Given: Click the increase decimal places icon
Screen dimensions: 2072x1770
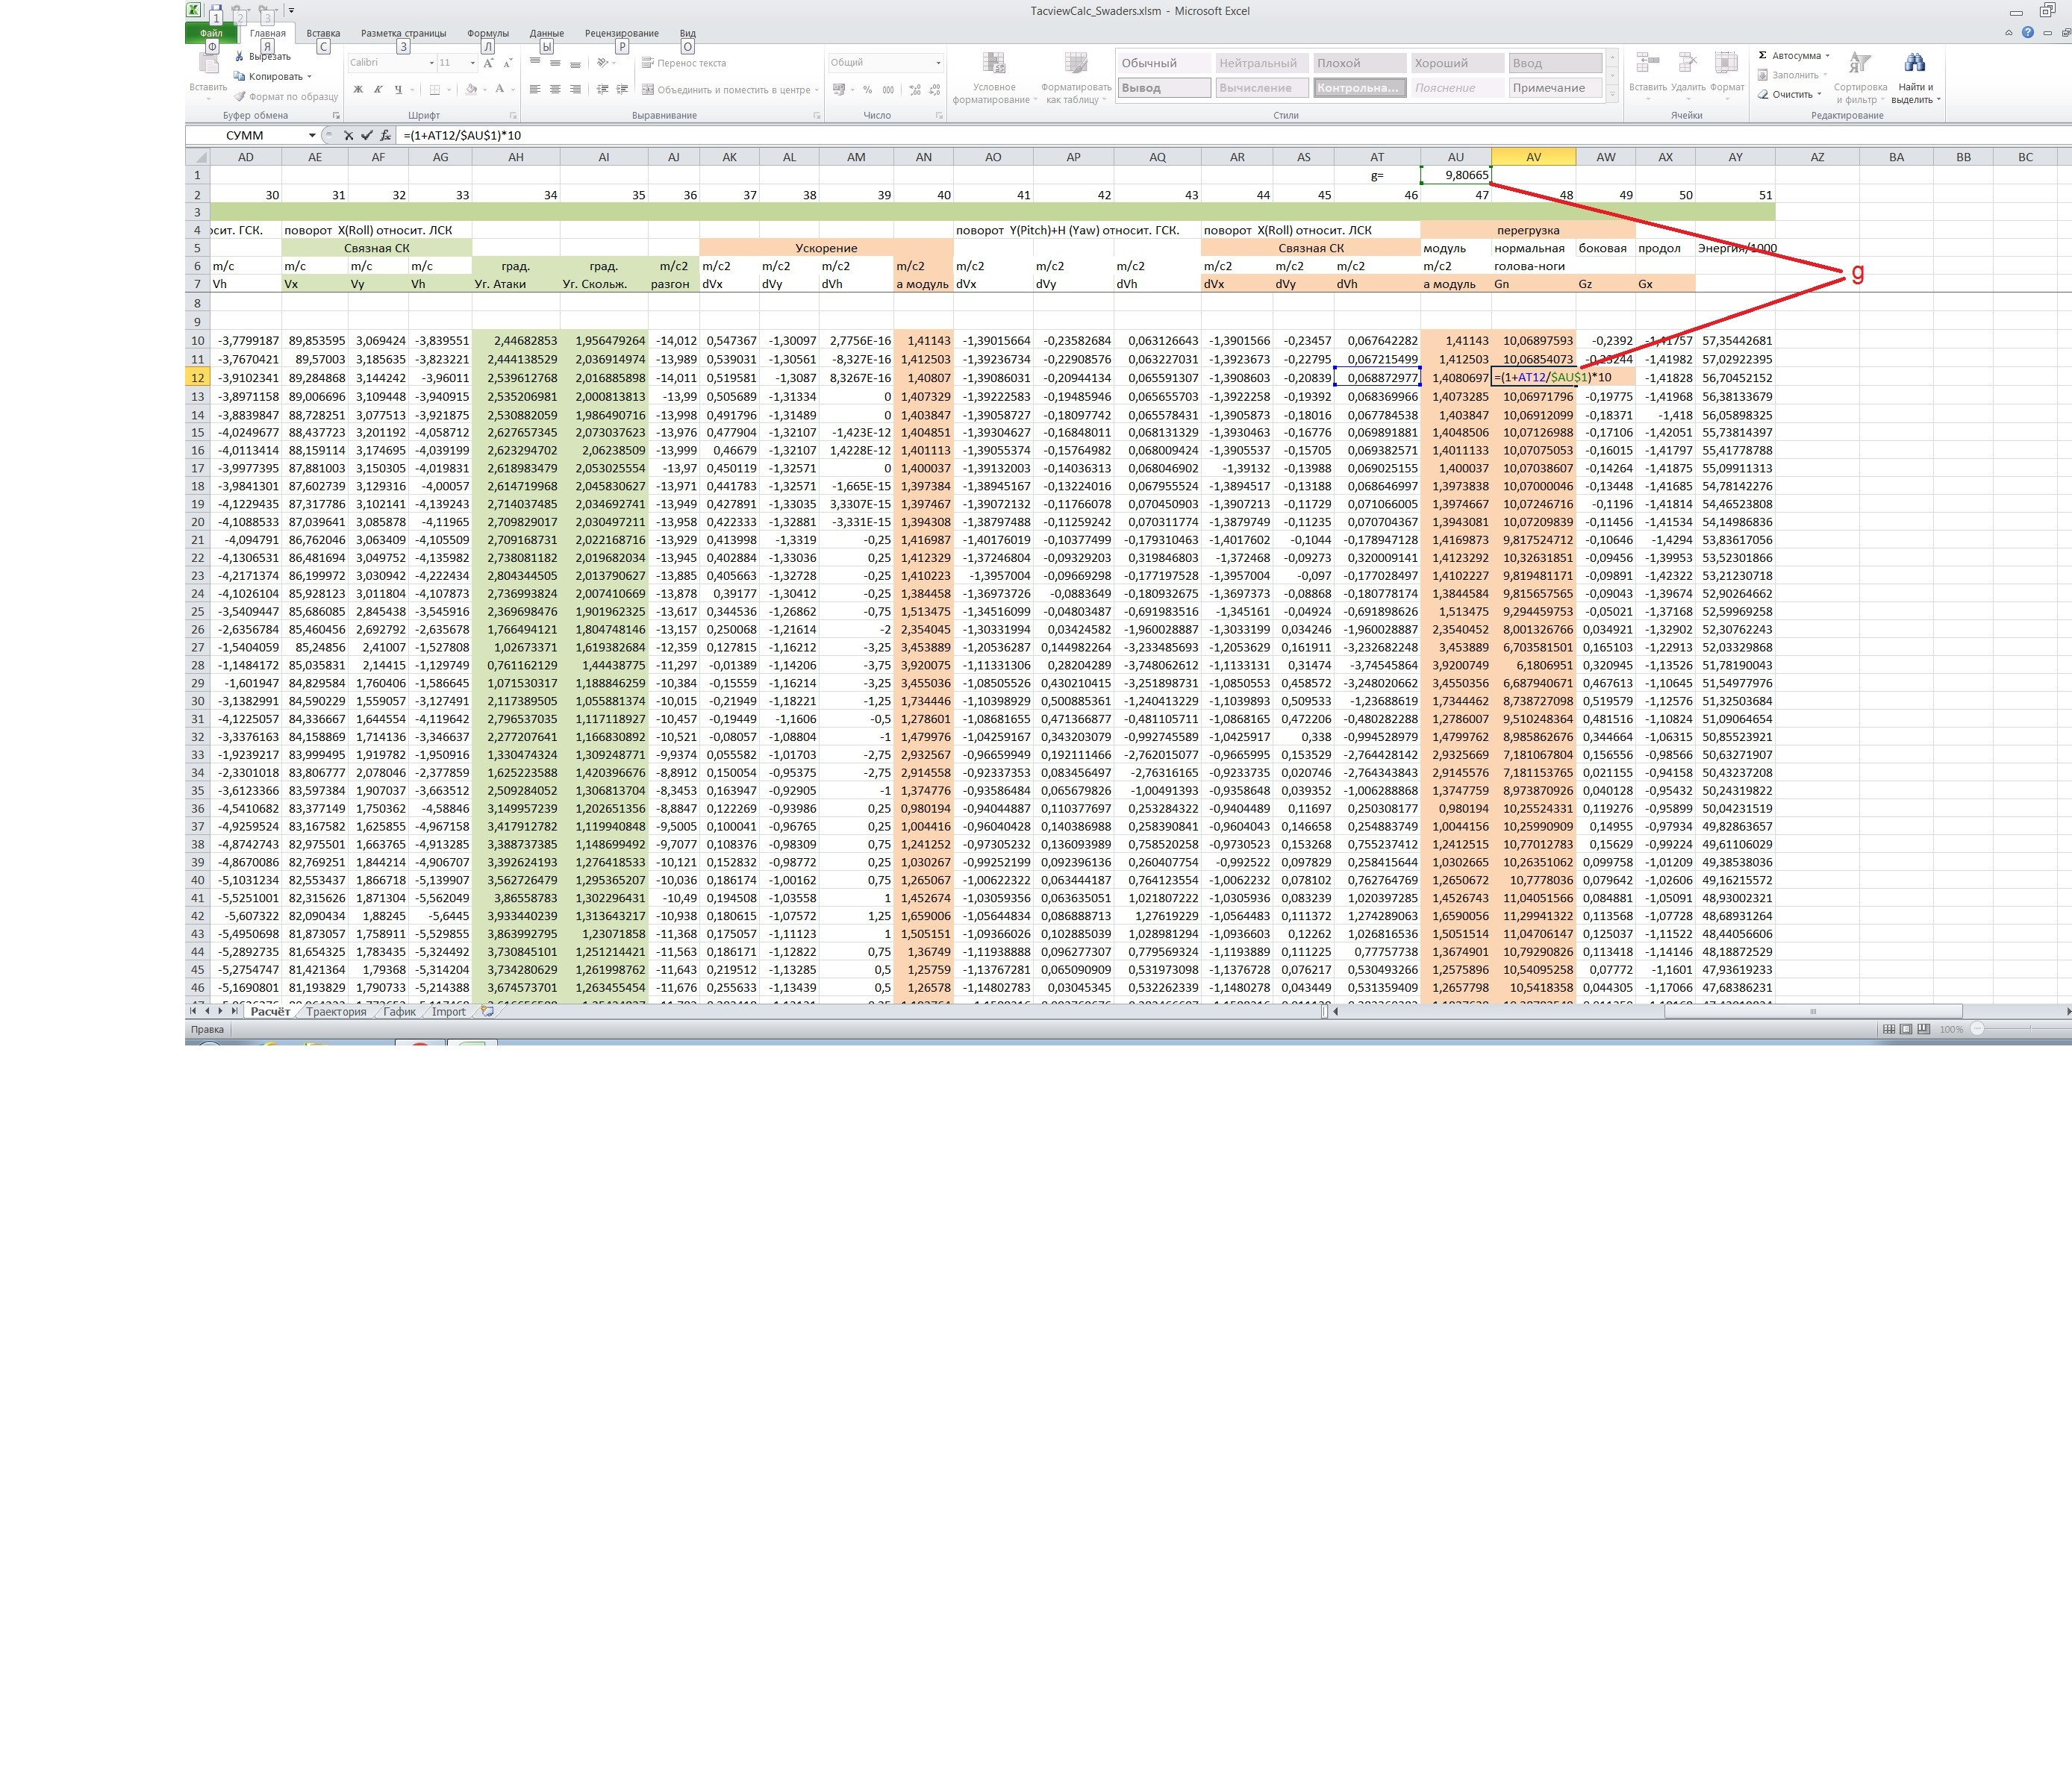Looking at the screenshot, I should [915, 89].
